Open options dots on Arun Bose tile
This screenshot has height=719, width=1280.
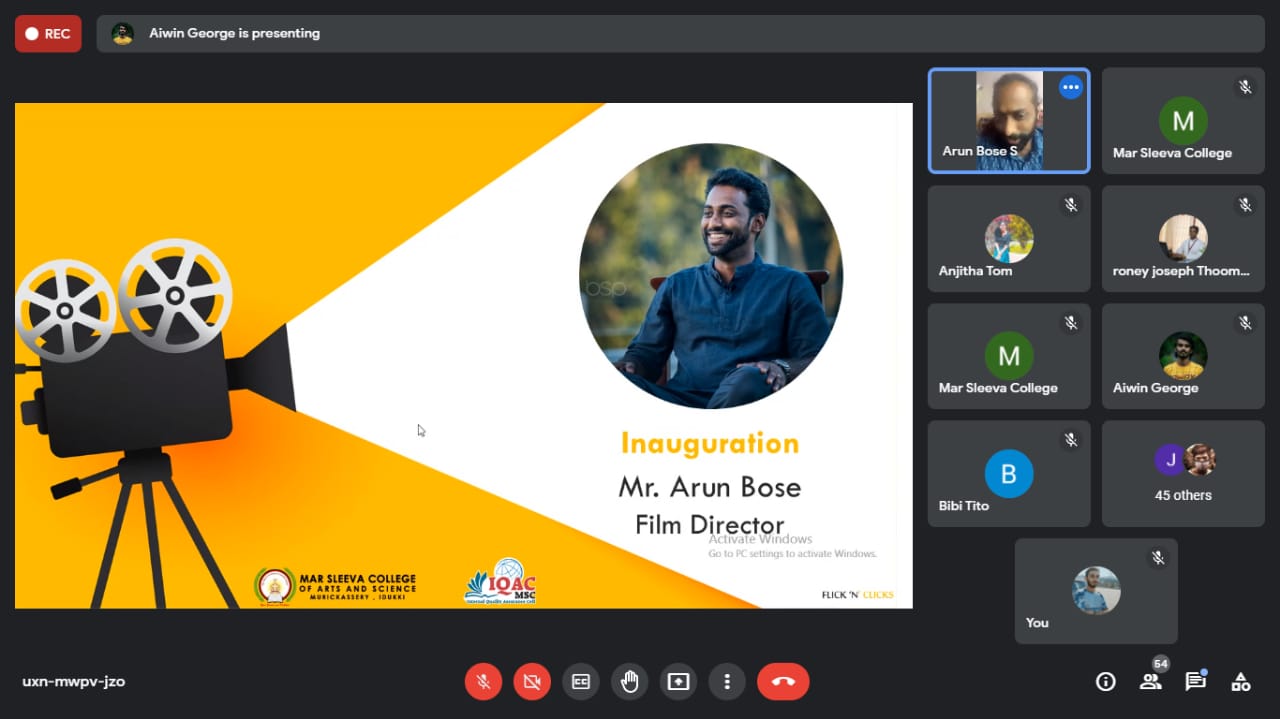point(1071,87)
